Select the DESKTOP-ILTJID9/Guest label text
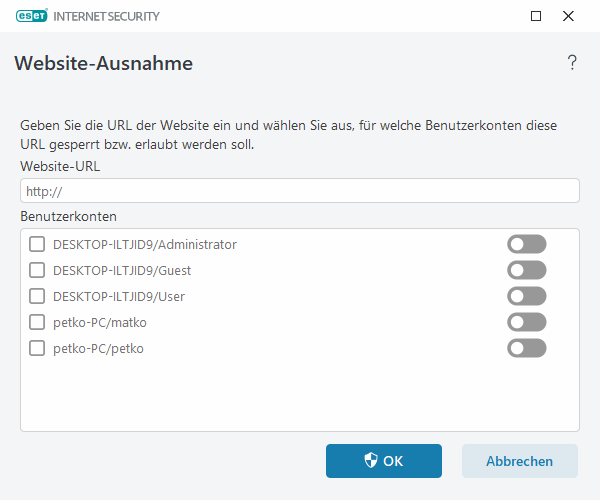 pyautogui.click(x=122, y=270)
